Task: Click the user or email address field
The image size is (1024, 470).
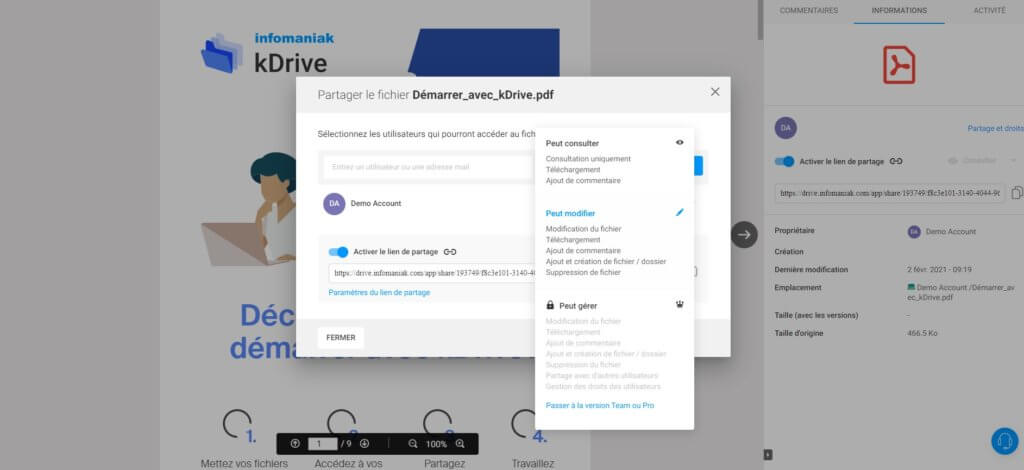Action: click(430, 167)
